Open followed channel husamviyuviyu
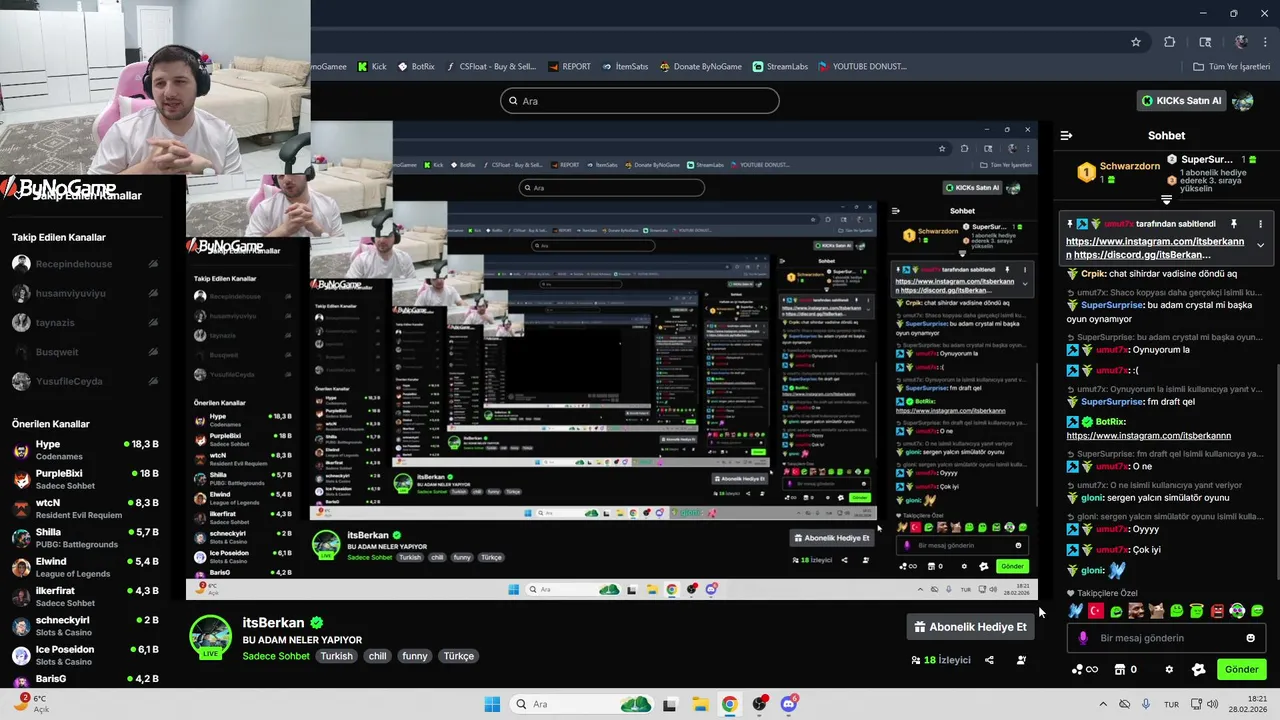The image size is (1280, 720). tap(85, 293)
